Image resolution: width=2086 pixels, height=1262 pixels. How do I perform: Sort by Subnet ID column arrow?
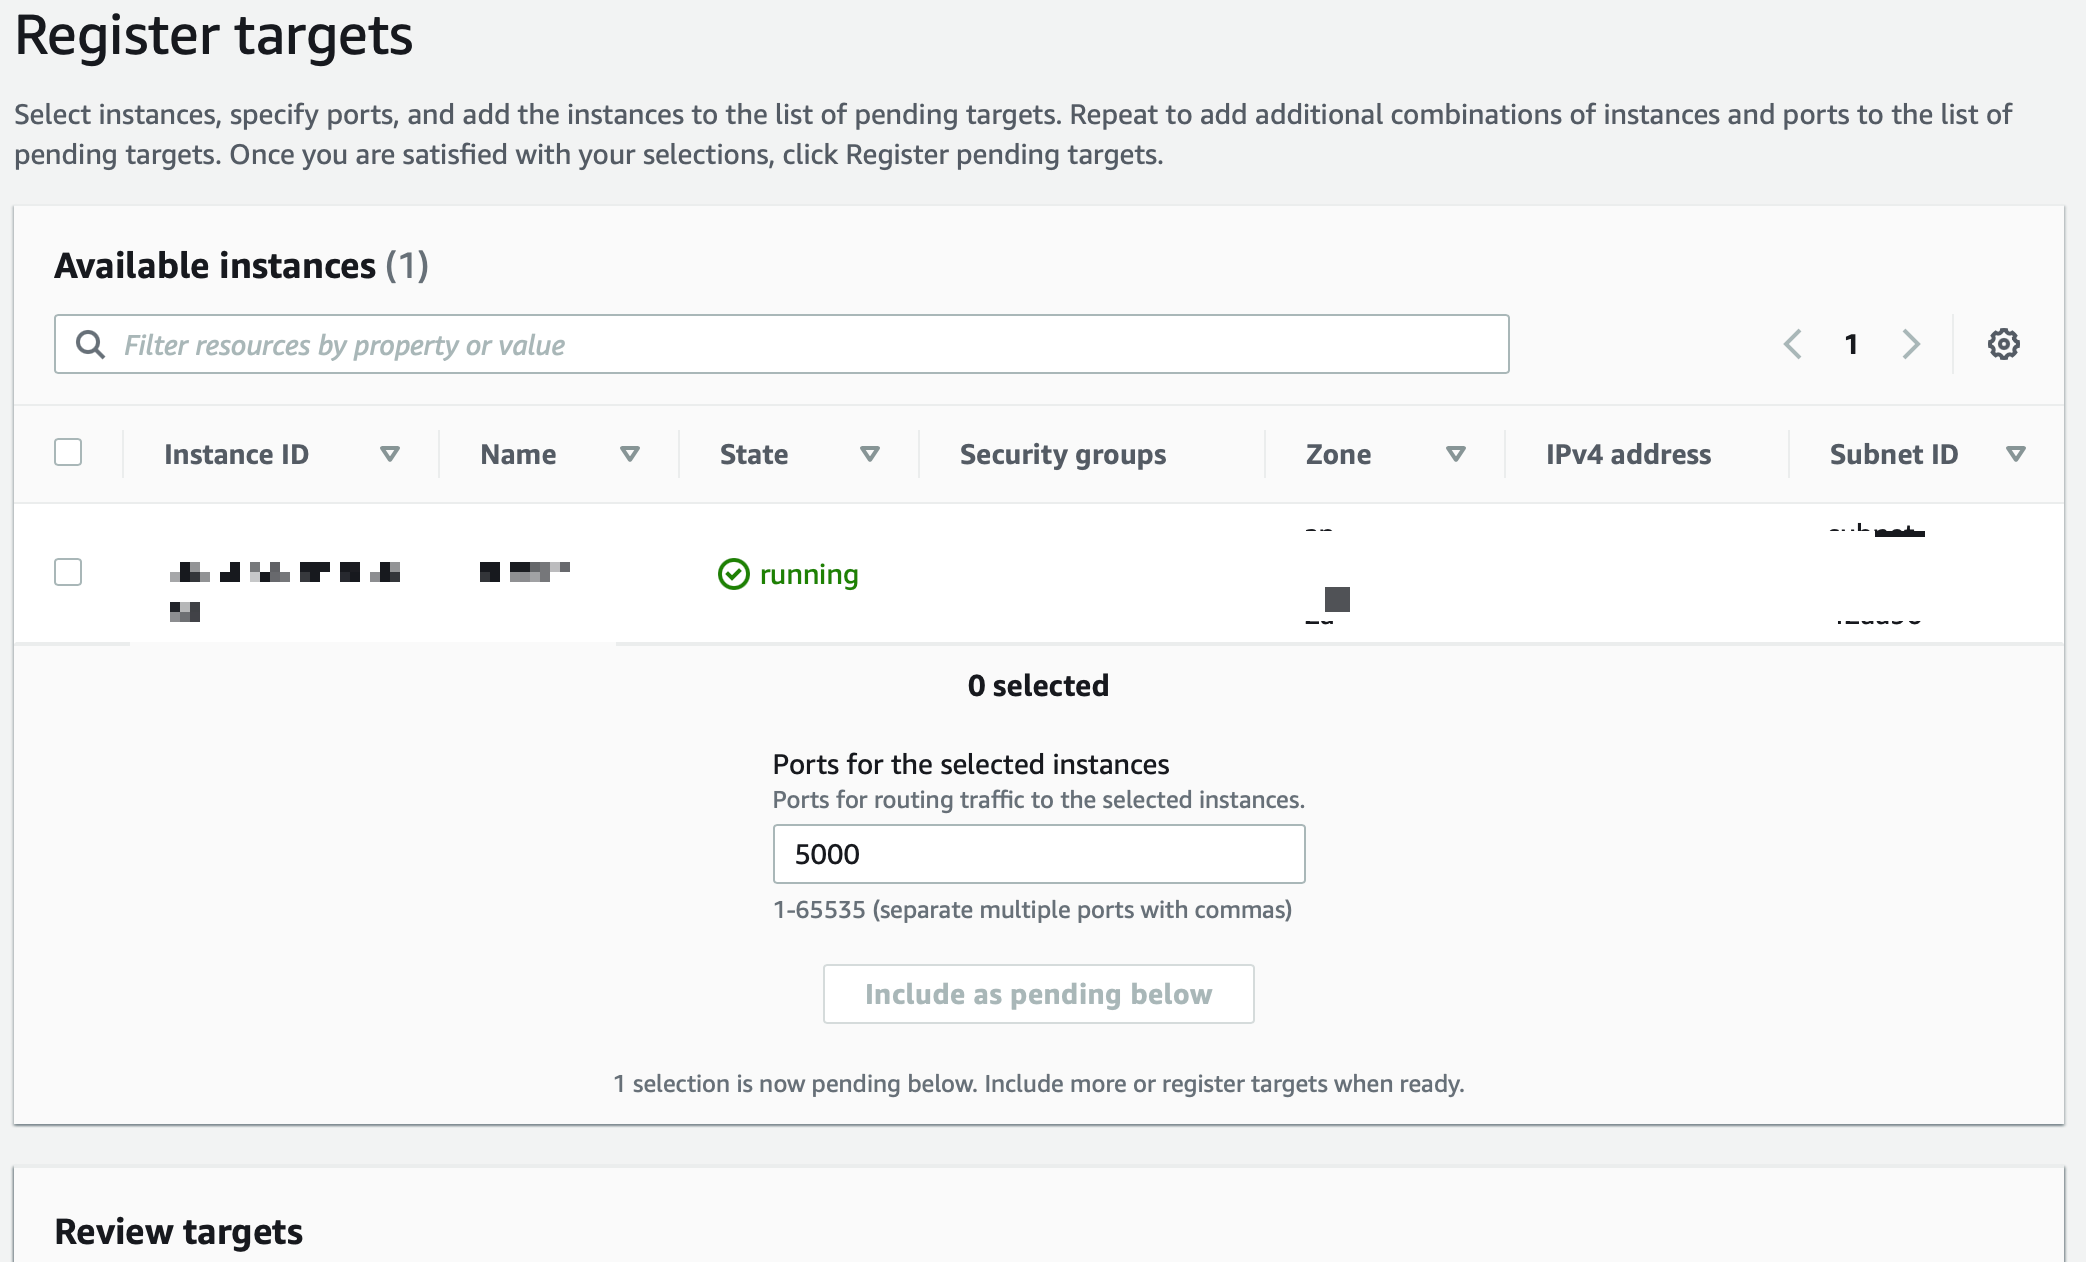point(2016,454)
